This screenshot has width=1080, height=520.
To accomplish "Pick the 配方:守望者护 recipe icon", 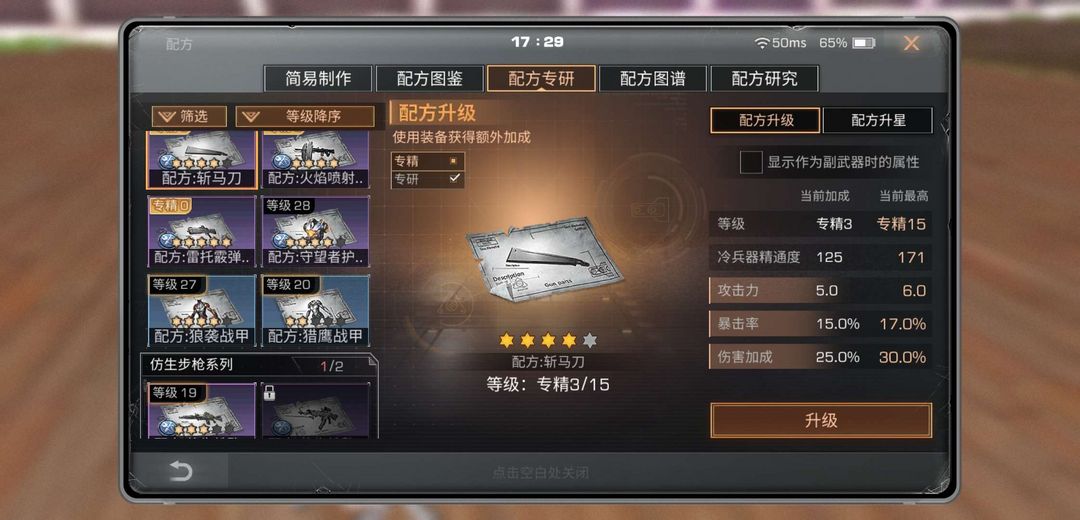I will coord(315,232).
